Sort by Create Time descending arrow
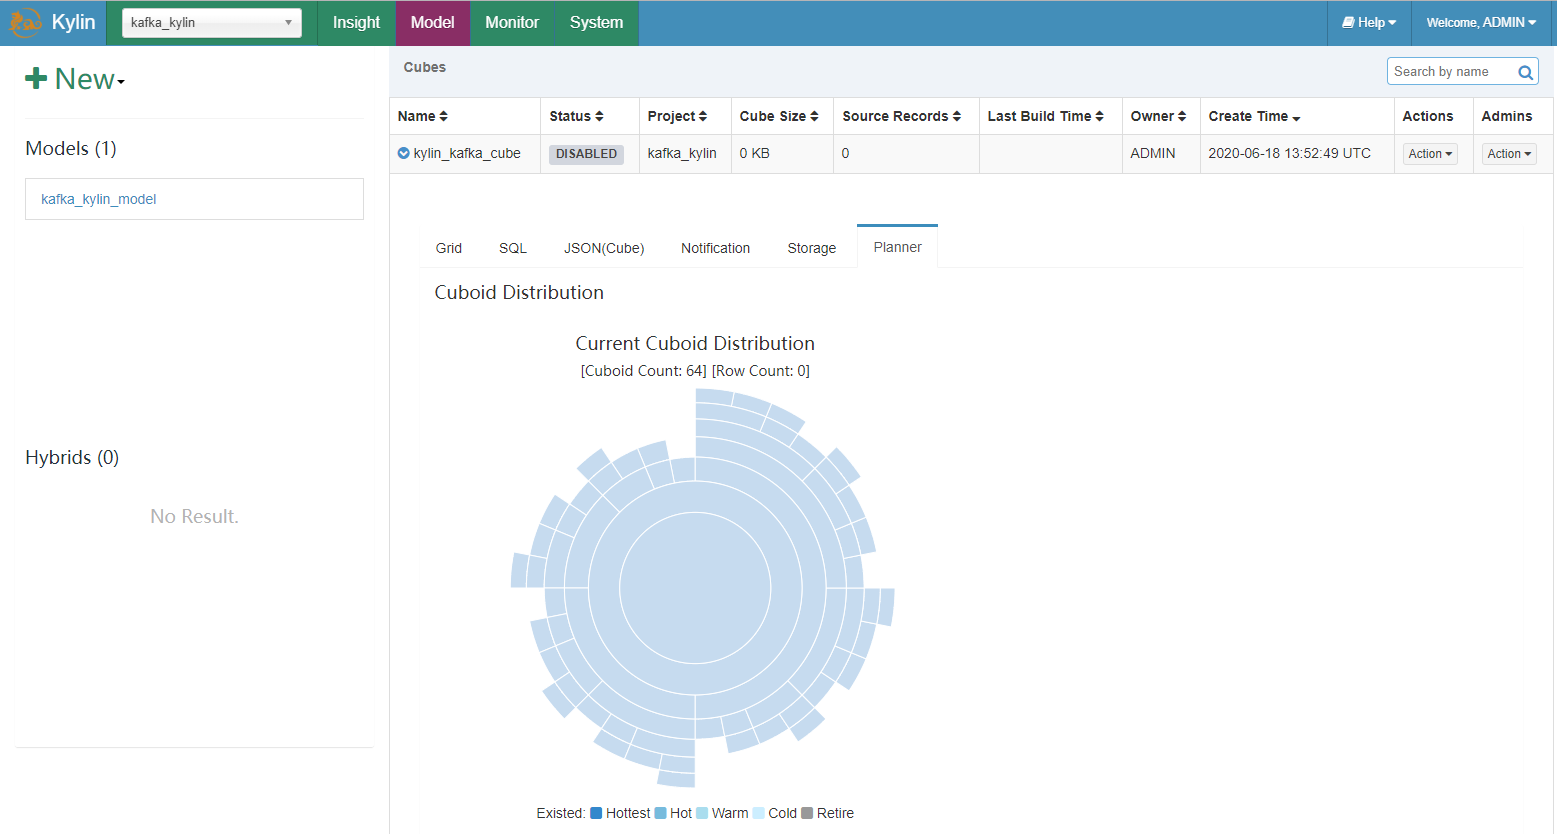Viewport: 1557px width, 834px height. click(1296, 118)
